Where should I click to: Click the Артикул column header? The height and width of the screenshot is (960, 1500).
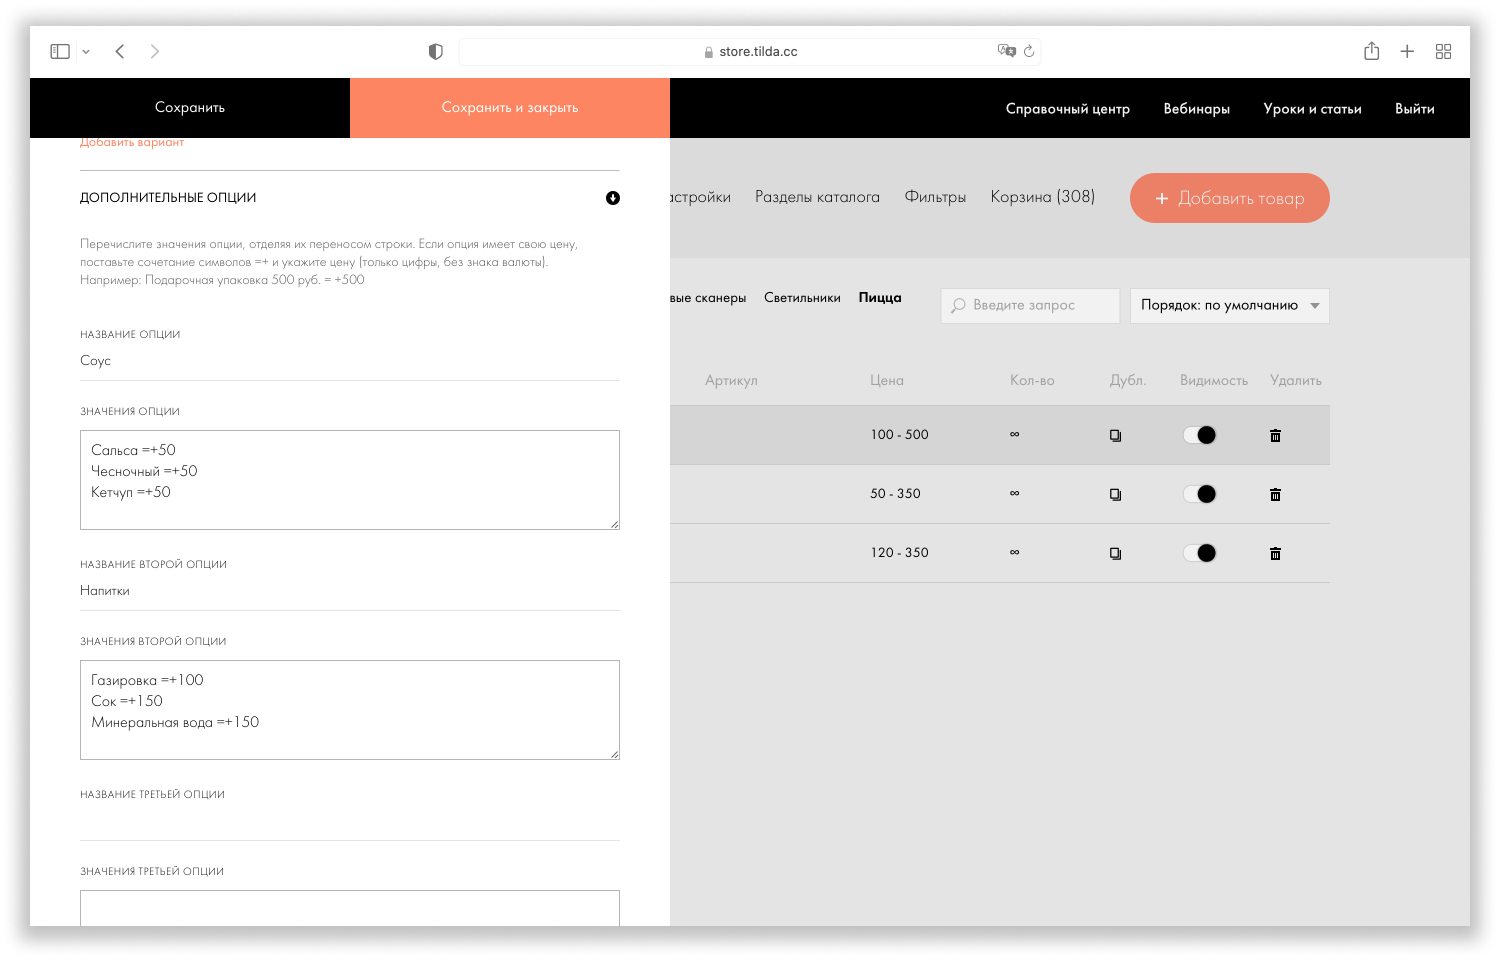731,381
